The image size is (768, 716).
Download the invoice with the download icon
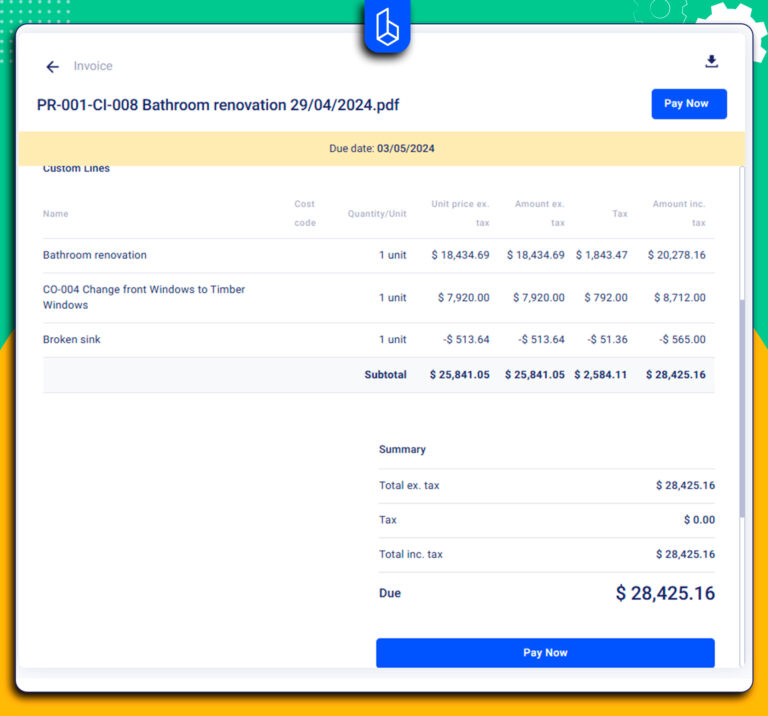coord(711,61)
